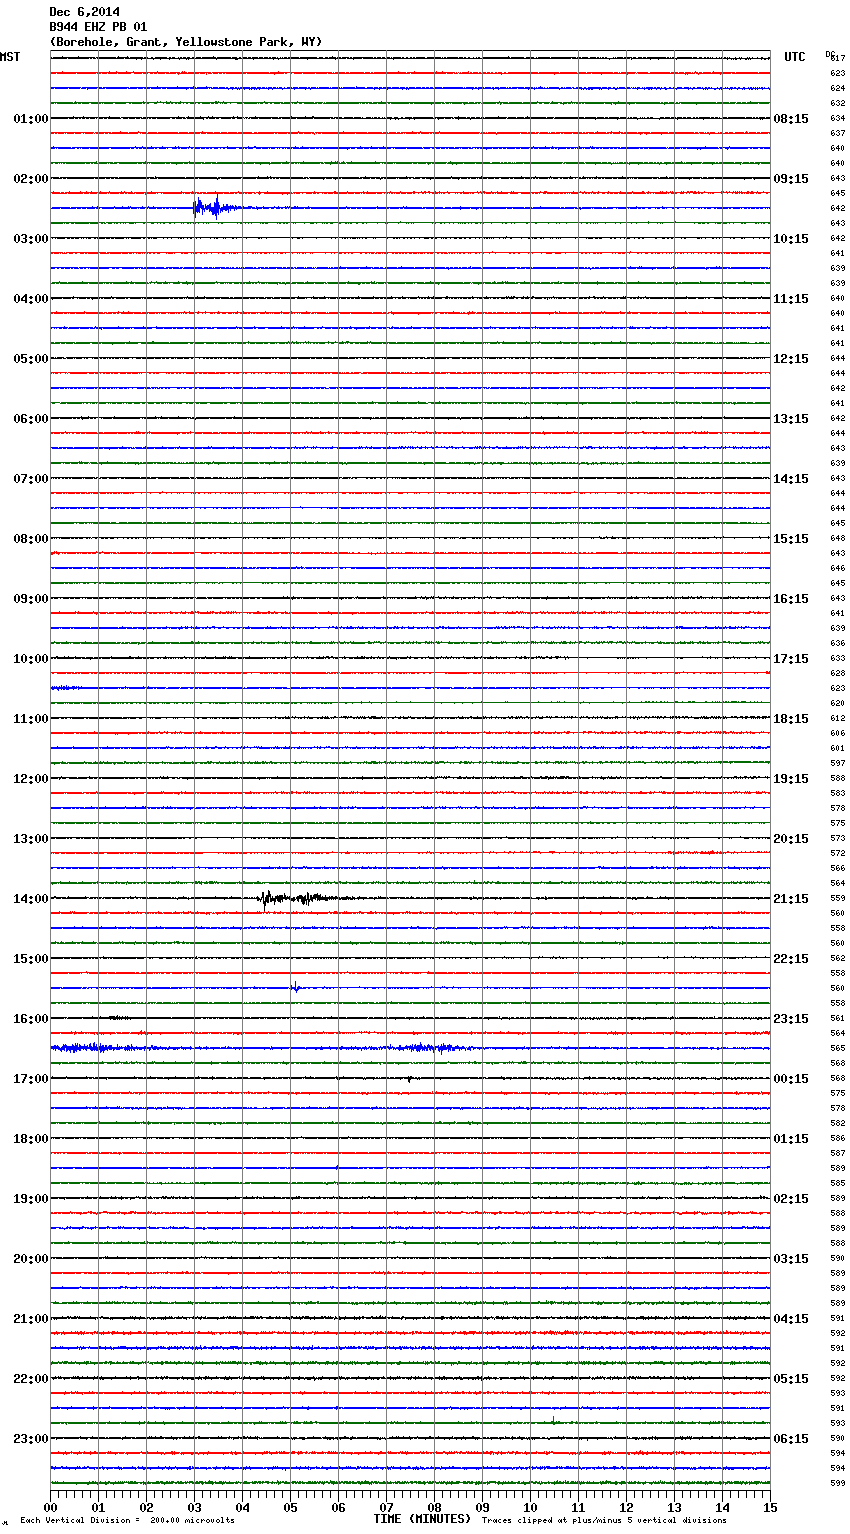Screen dimensions: 850x1534
Task: Click the 'MST' column label
Action: (10, 57)
